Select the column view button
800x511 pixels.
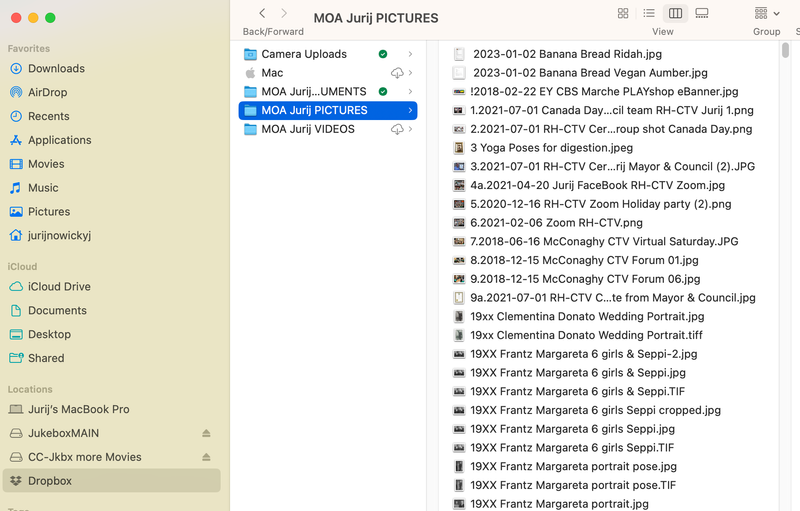point(675,13)
